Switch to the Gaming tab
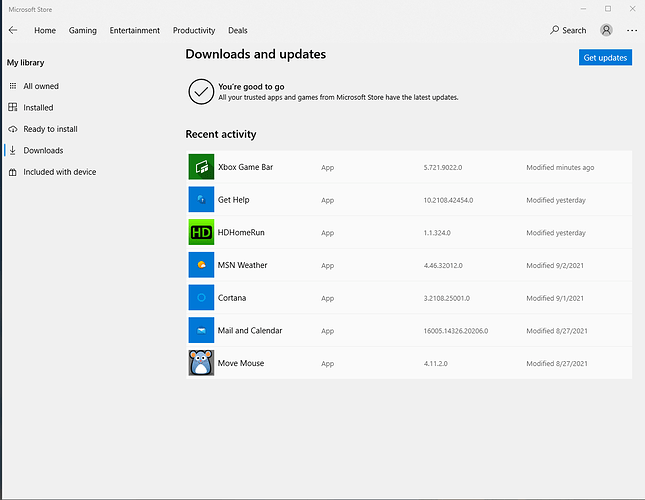Viewport: 645px width, 500px height. [x=83, y=31]
